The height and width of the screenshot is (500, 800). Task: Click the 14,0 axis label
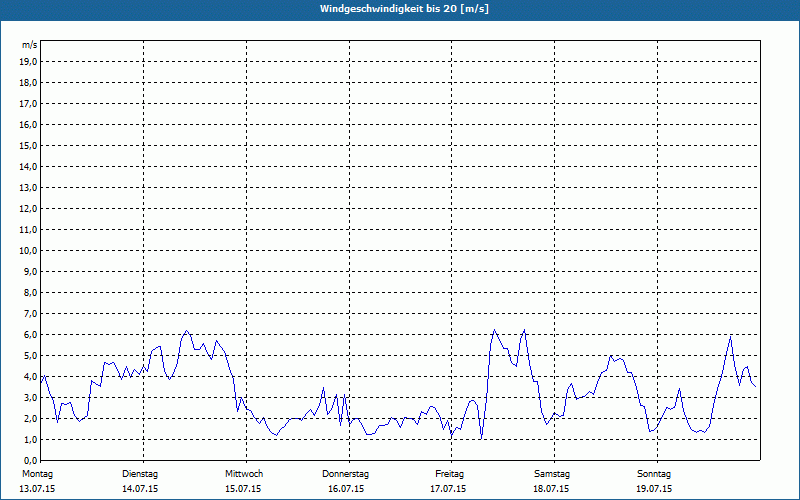coord(29,166)
